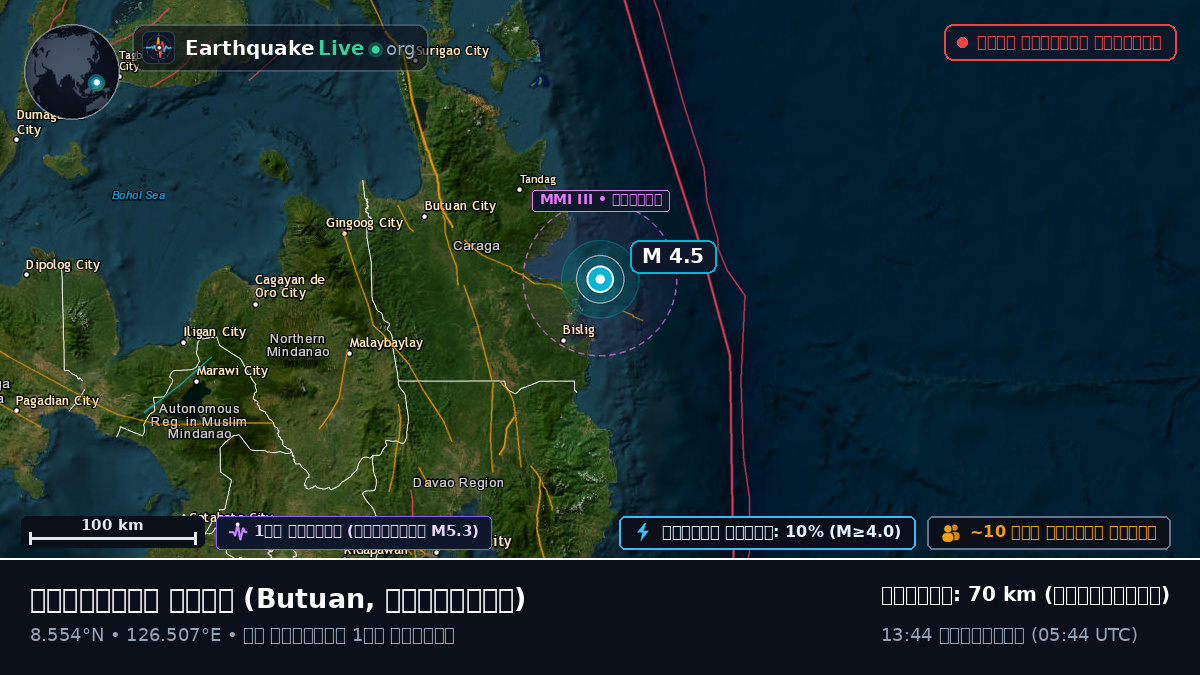Screen dimensions: 1200x675
Task: Click the people icon in the ~10 badge
Action: click(951, 533)
